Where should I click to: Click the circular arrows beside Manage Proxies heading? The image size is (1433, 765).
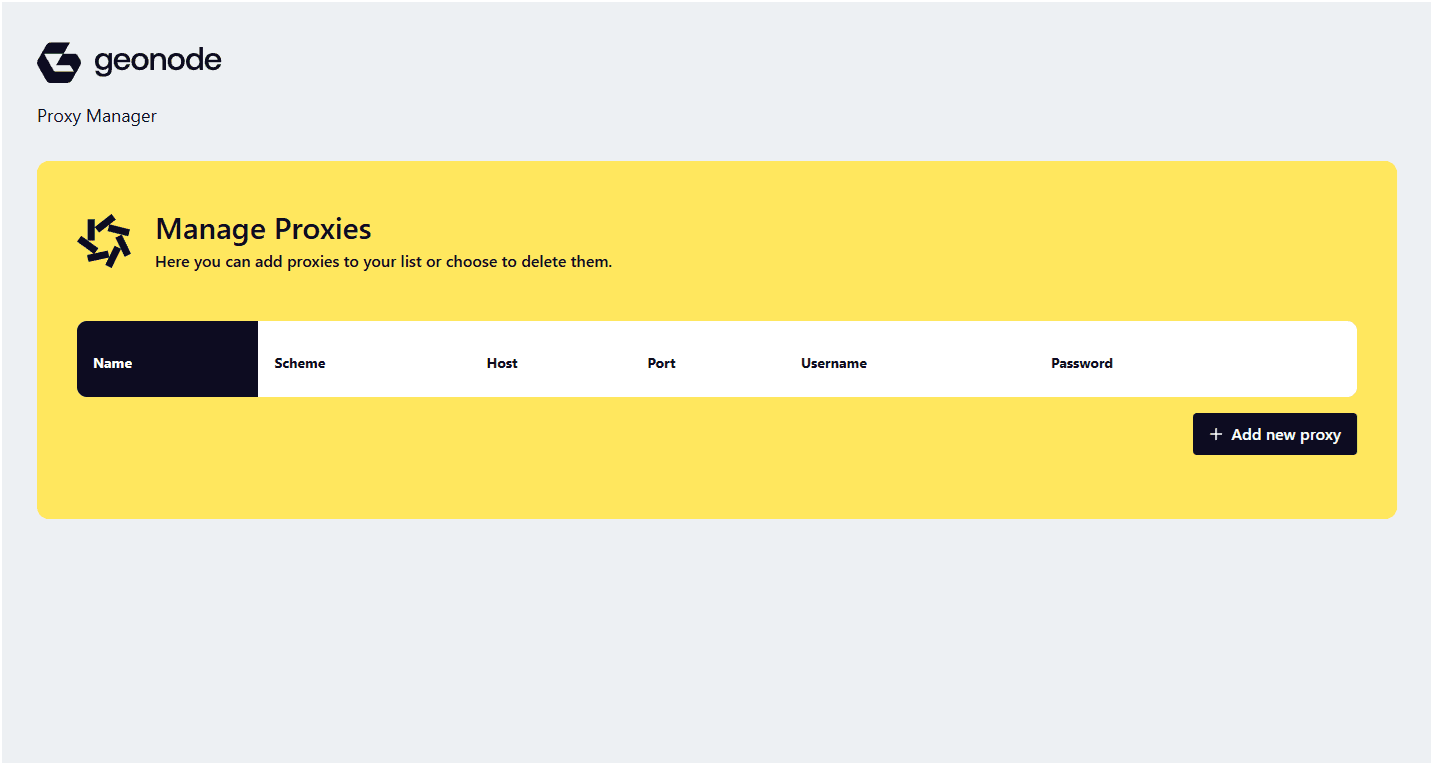pos(103,241)
